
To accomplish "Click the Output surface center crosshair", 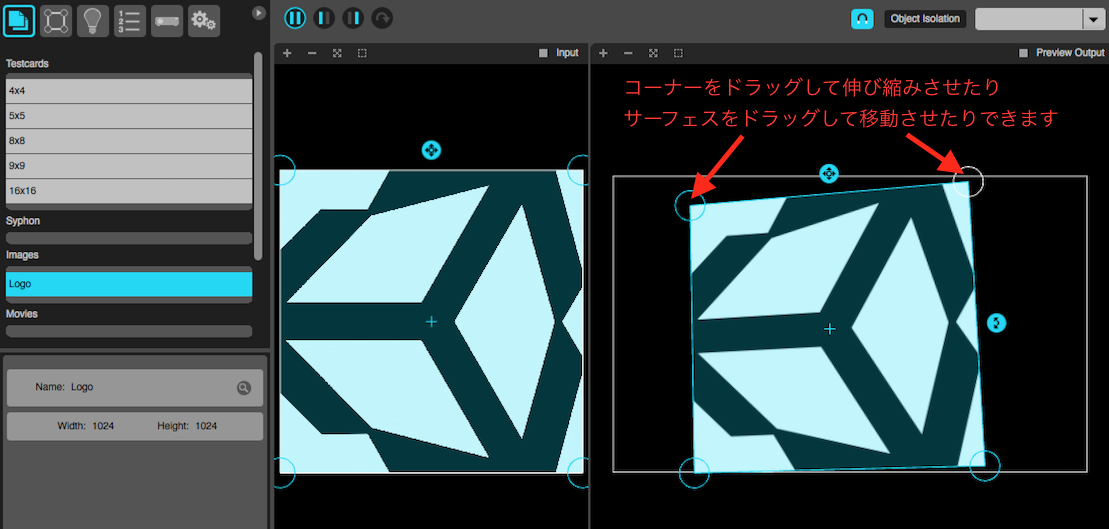I will tap(830, 329).
